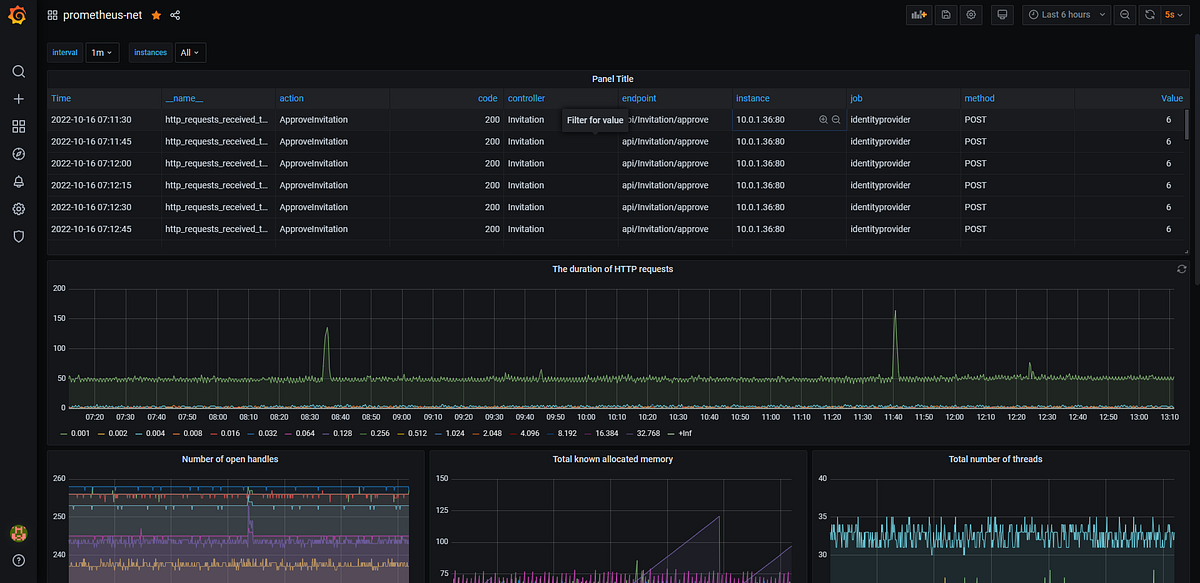Image resolution: width=1200 pixels, height=583 pixels.
Task: Open the interval 1m variable dropdown
Action: tap(103, 52)
